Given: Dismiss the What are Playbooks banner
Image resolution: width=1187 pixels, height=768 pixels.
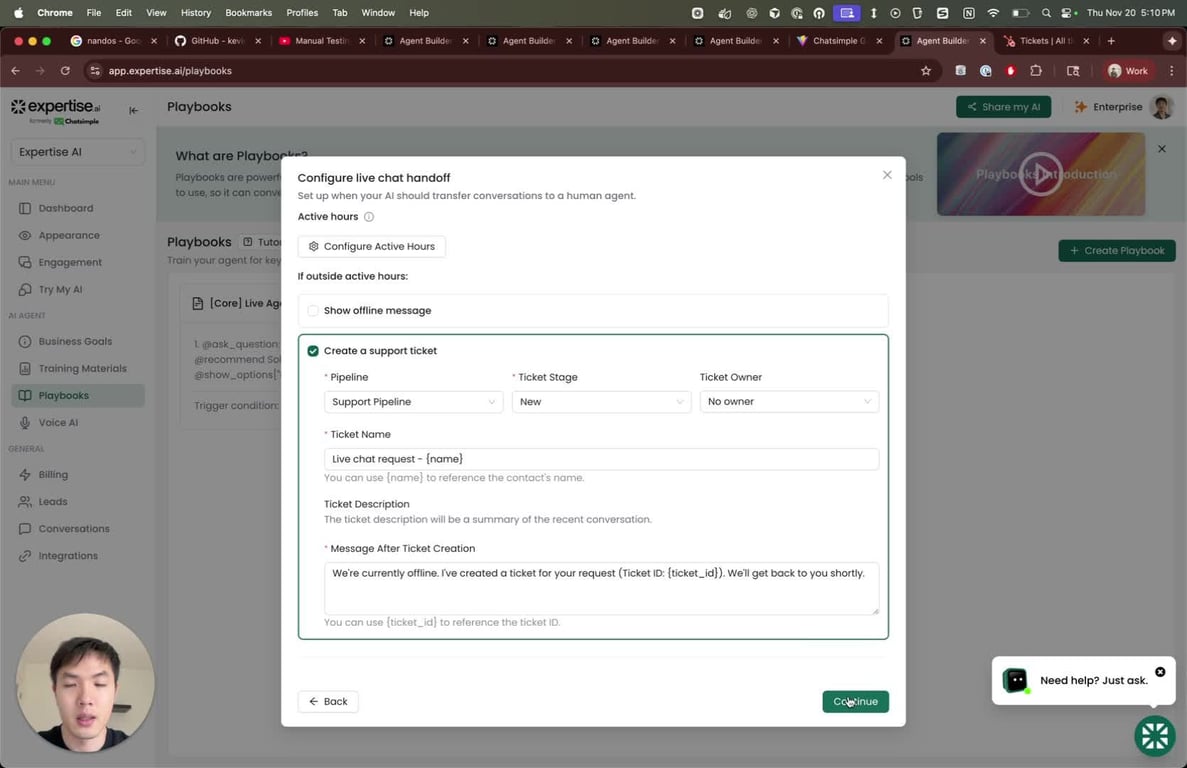Looking at the screenshot, I should click(1161, 149).
